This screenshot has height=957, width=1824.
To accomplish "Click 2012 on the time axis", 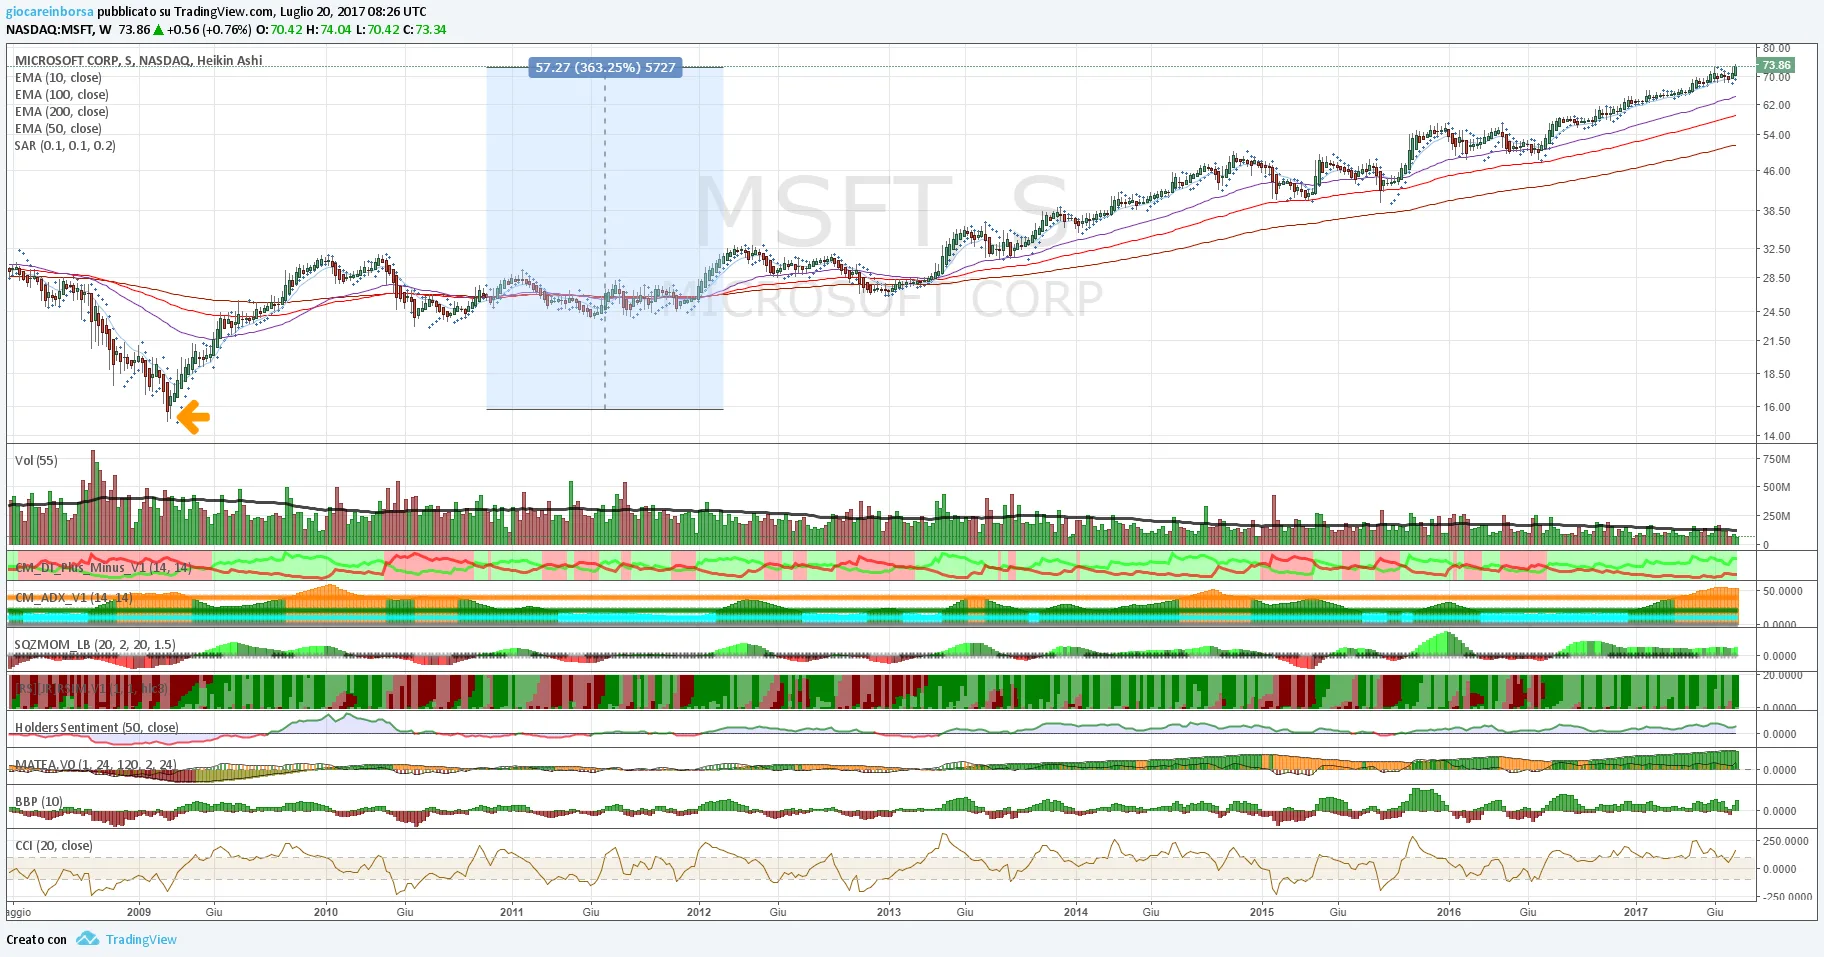I will (699, 912).
